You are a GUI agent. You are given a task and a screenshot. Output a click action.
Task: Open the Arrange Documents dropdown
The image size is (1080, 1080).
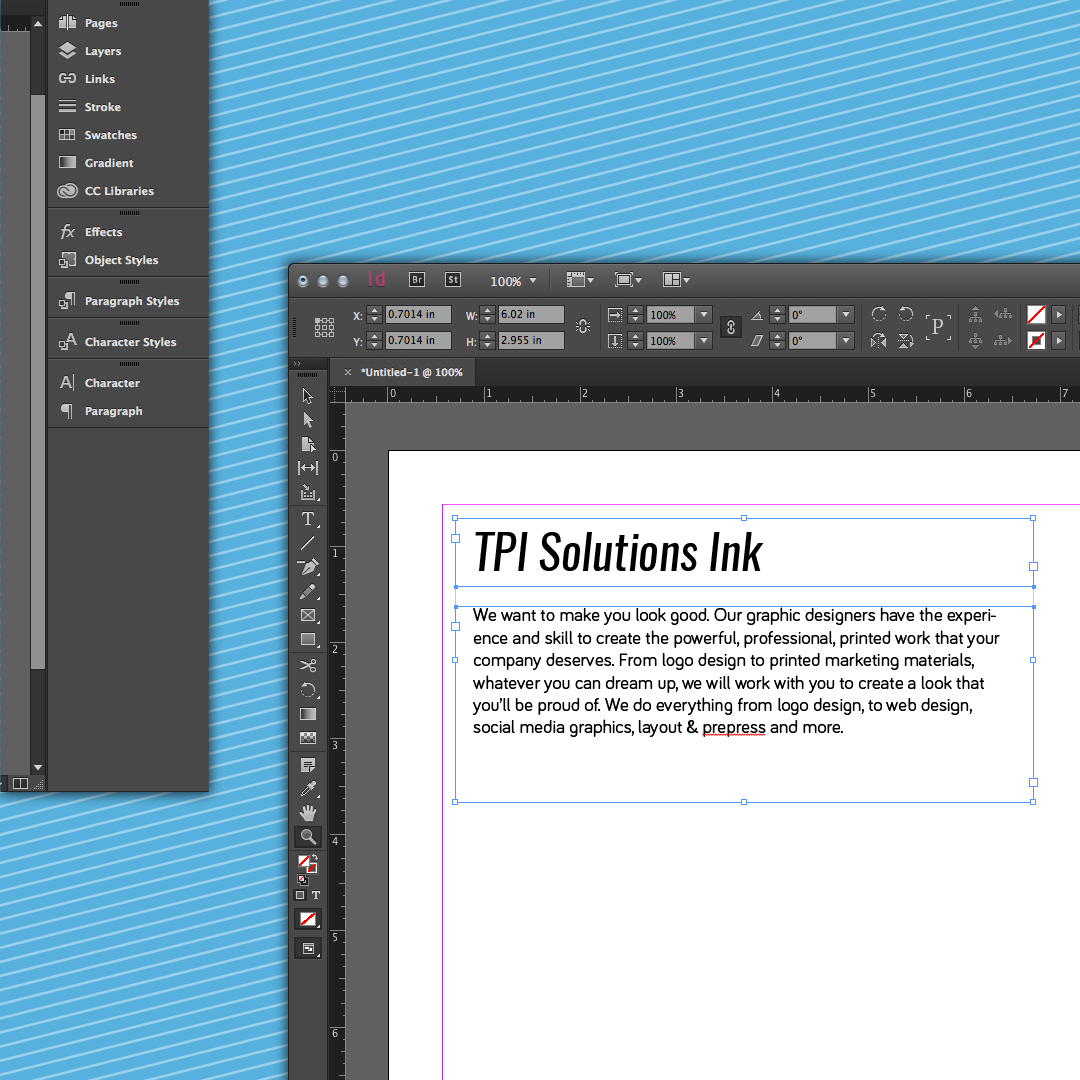[x=676, y=280]
